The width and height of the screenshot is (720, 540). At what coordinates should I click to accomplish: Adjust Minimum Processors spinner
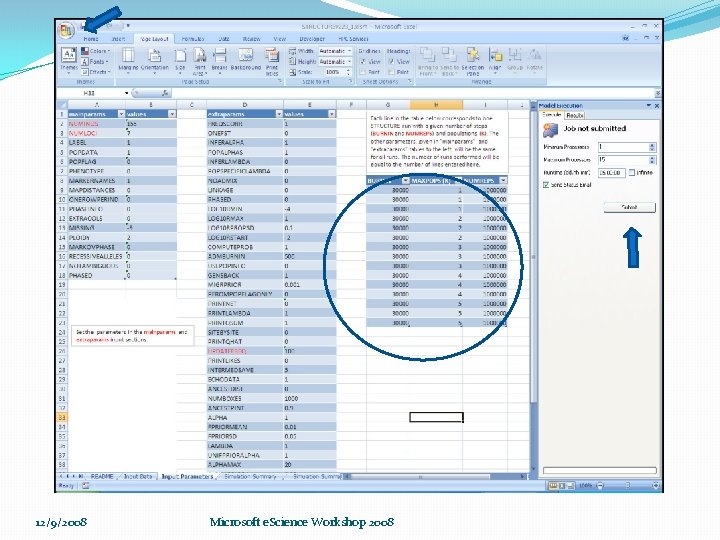coord(652,147)
